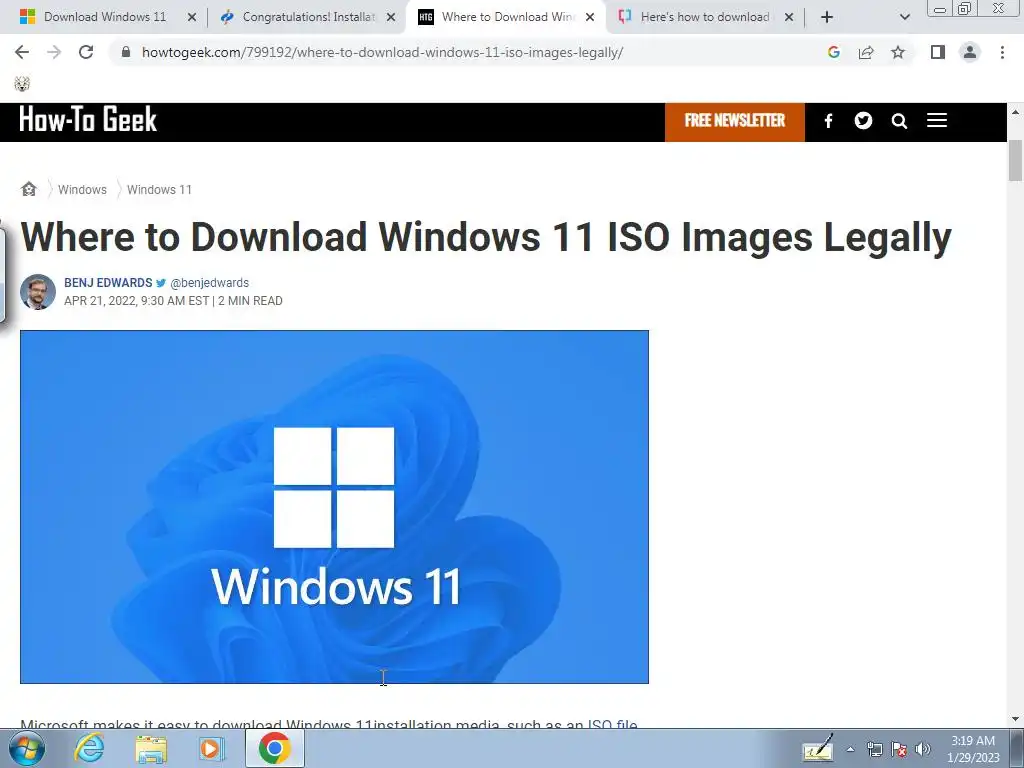Open the Chrome side panel icon

938,52
